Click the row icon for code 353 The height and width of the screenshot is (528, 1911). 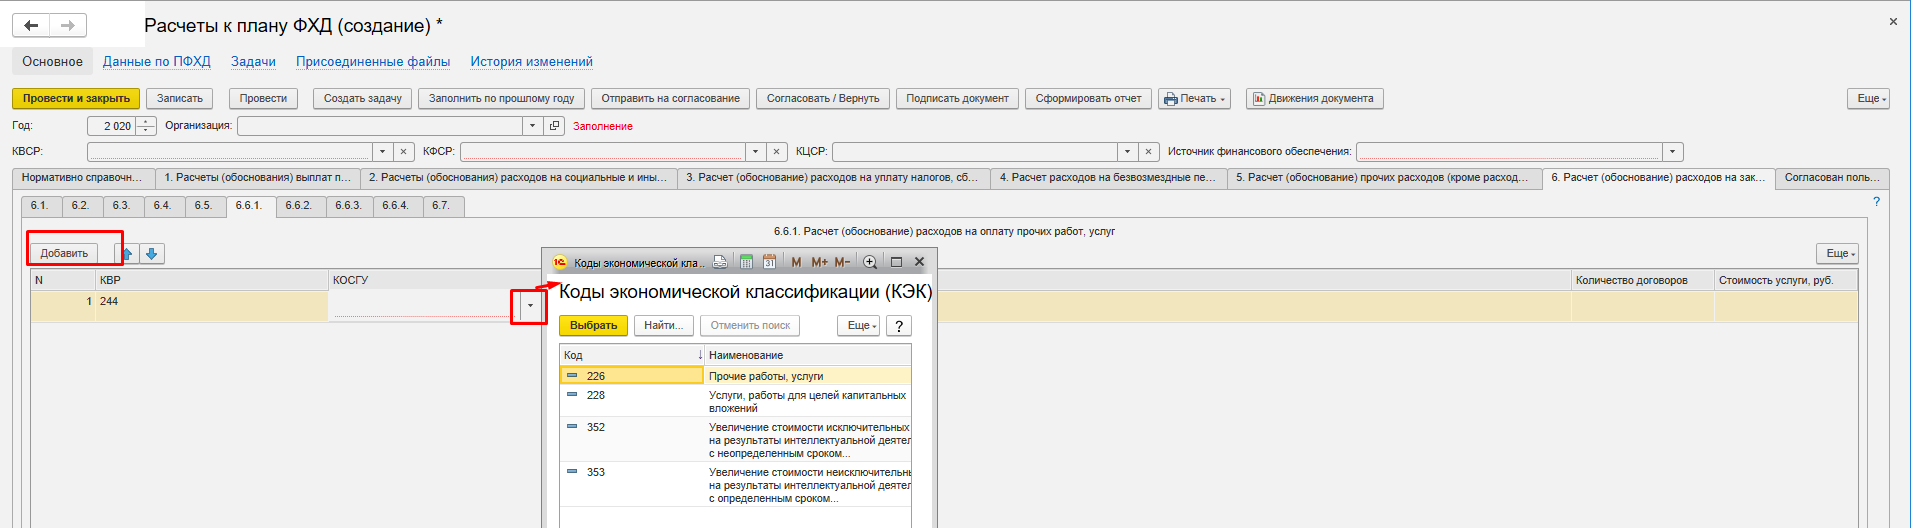click(572, 472)
